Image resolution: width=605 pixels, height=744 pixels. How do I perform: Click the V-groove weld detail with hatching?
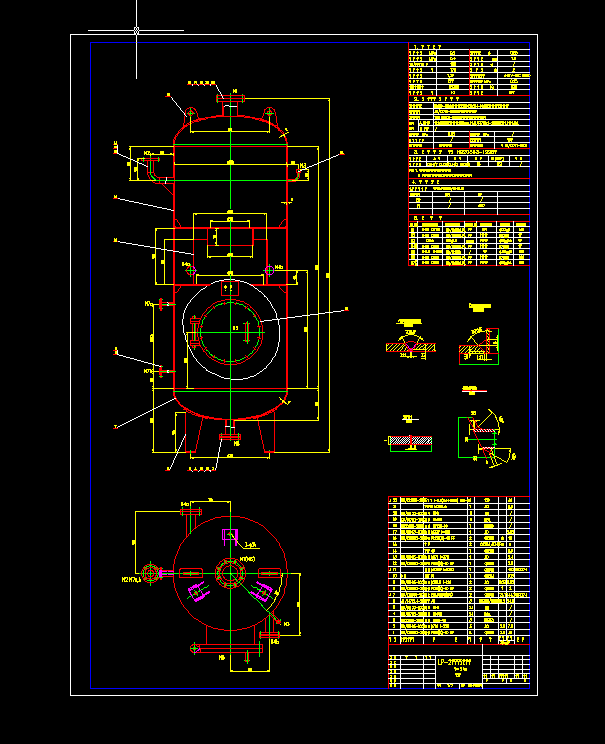pos(410,345)
